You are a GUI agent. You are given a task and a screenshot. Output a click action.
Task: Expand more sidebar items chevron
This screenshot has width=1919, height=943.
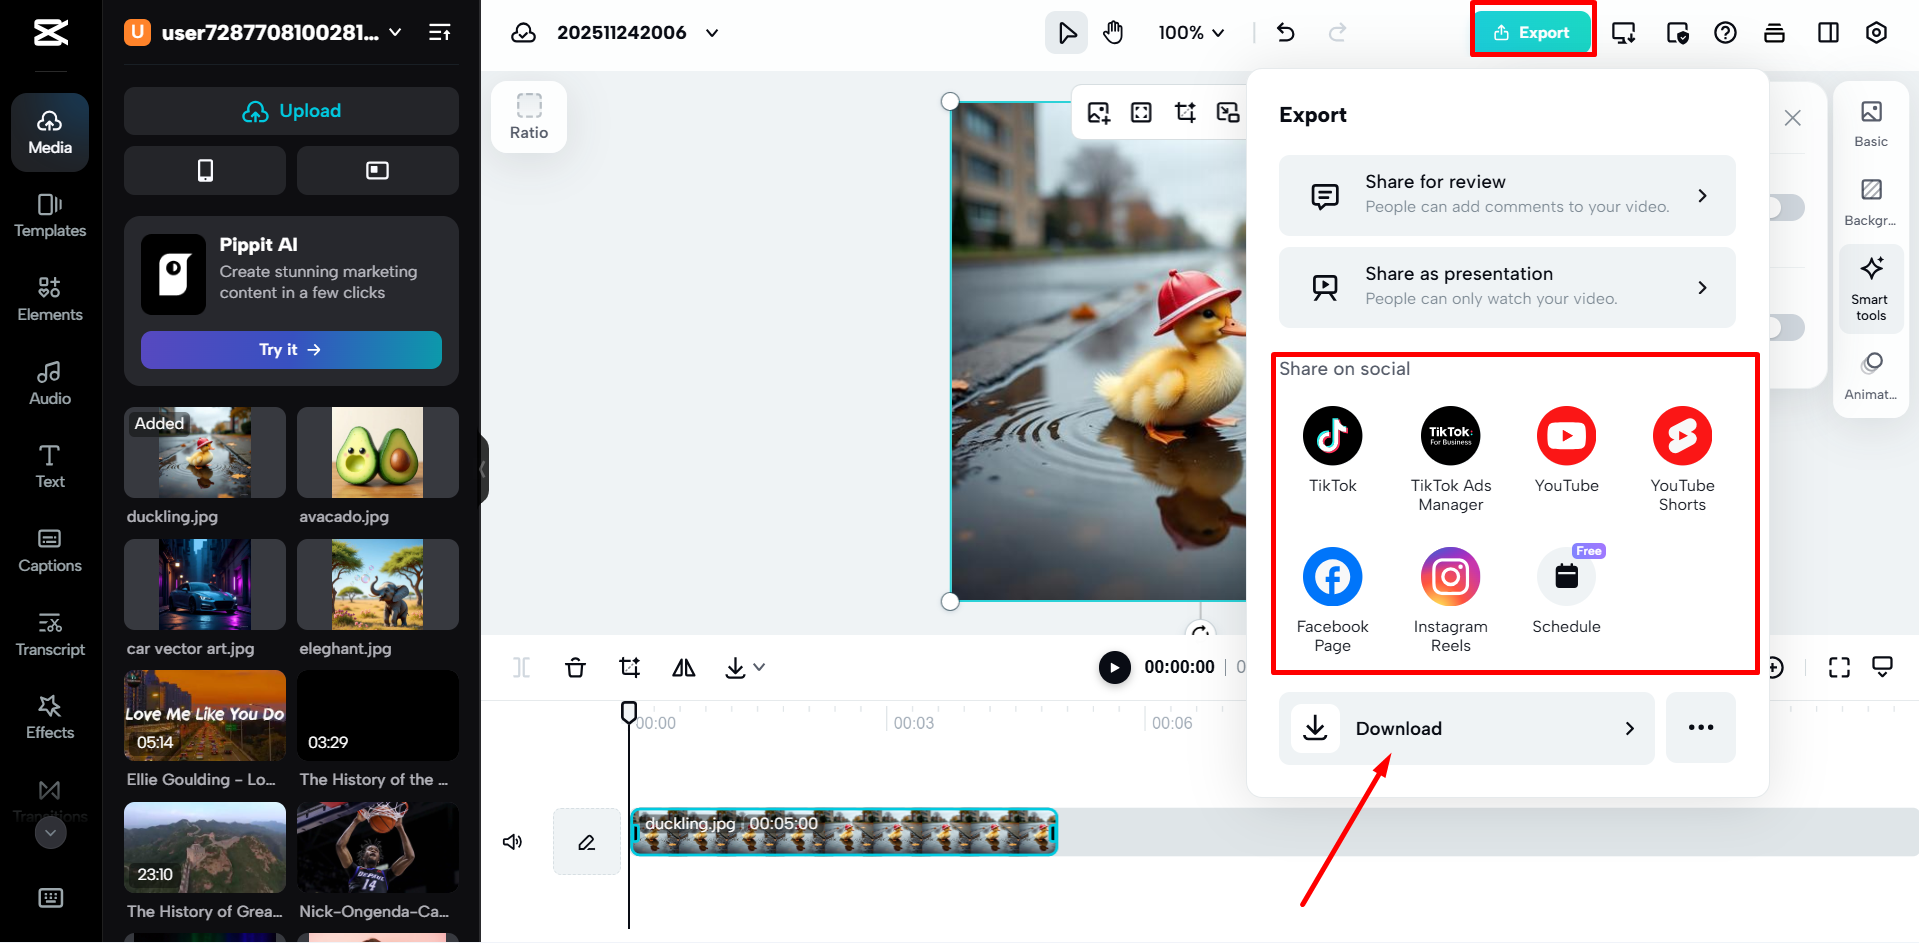(50, 832)
